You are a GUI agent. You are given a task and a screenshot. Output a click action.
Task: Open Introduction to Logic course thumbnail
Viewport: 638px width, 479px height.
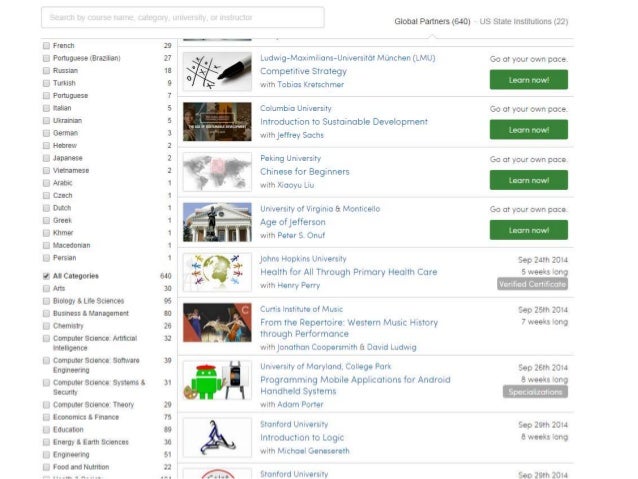pos(217,437)
